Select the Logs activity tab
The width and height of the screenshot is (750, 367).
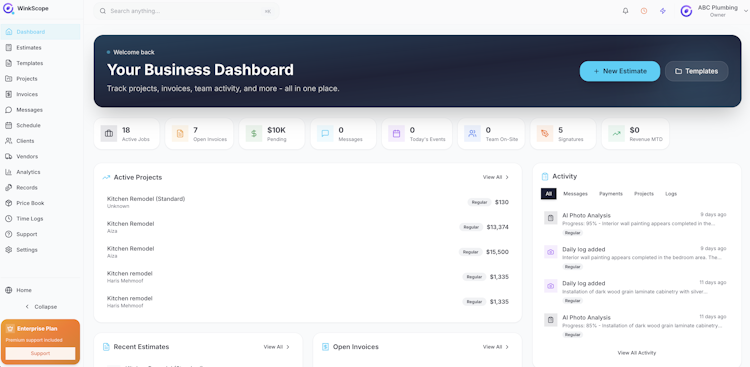[671, 194]
